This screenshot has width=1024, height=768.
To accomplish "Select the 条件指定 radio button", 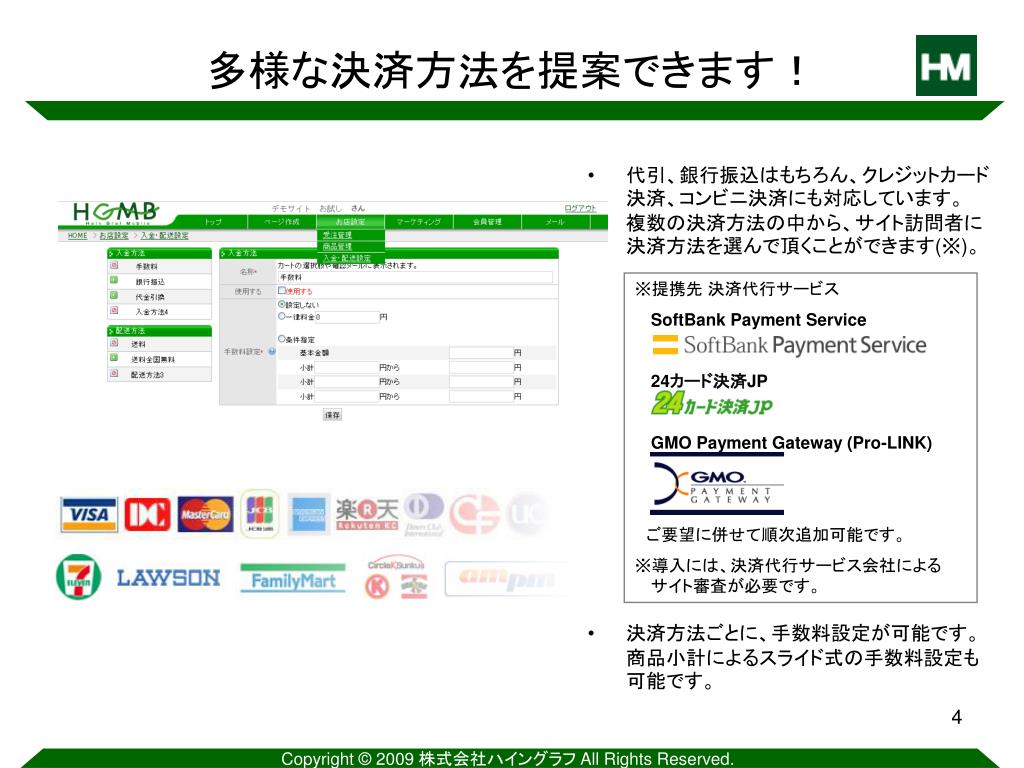I will pos(282,339).
